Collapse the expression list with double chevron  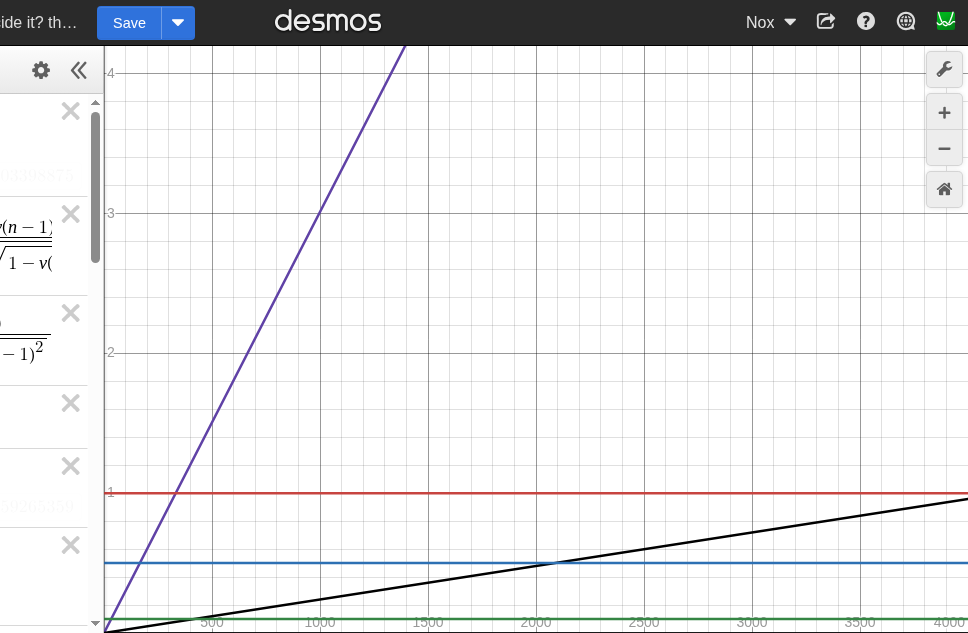coord(78,70)
